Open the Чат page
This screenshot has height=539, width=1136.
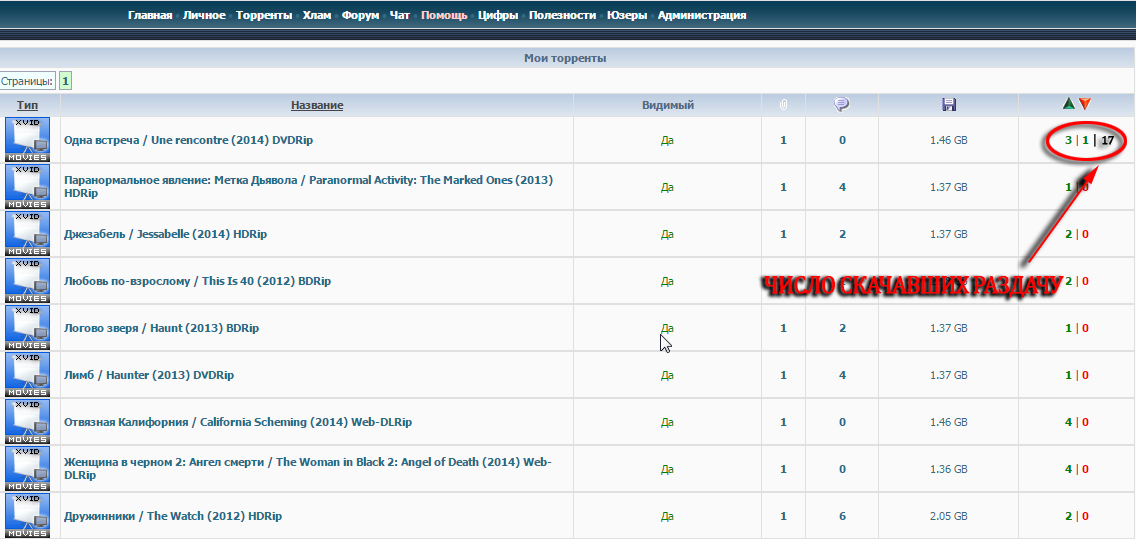tap(400, 15)
